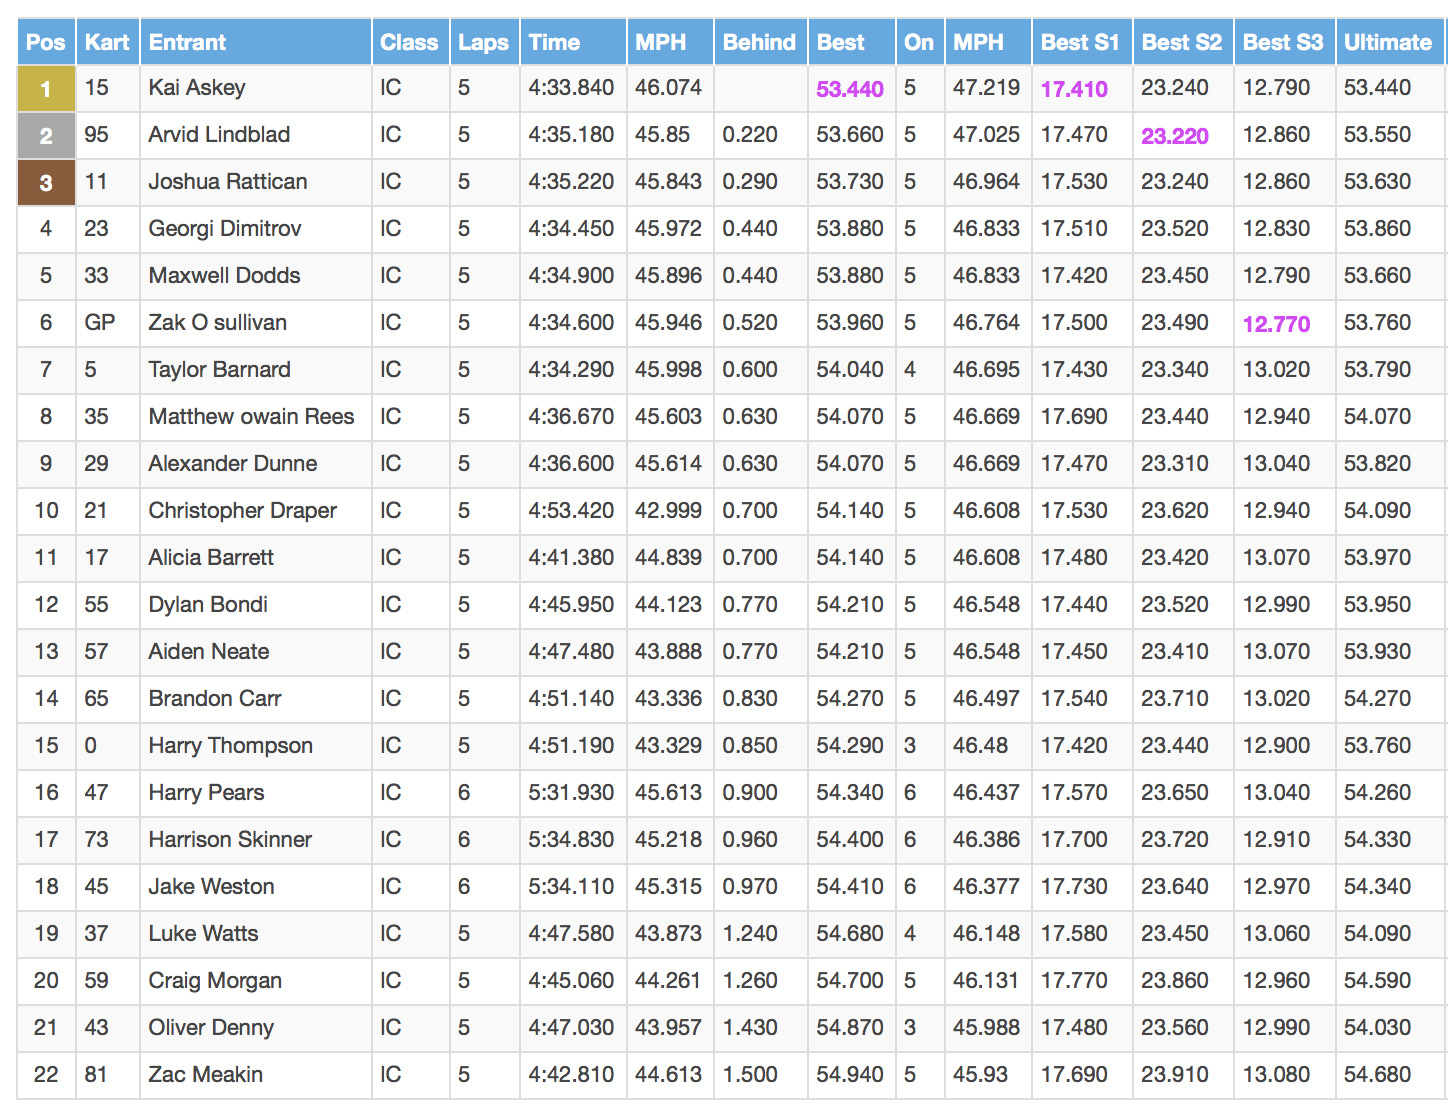Click entrant Harry Pears
Screen dimensions: 1448x1110
click(x=206, y=793)
